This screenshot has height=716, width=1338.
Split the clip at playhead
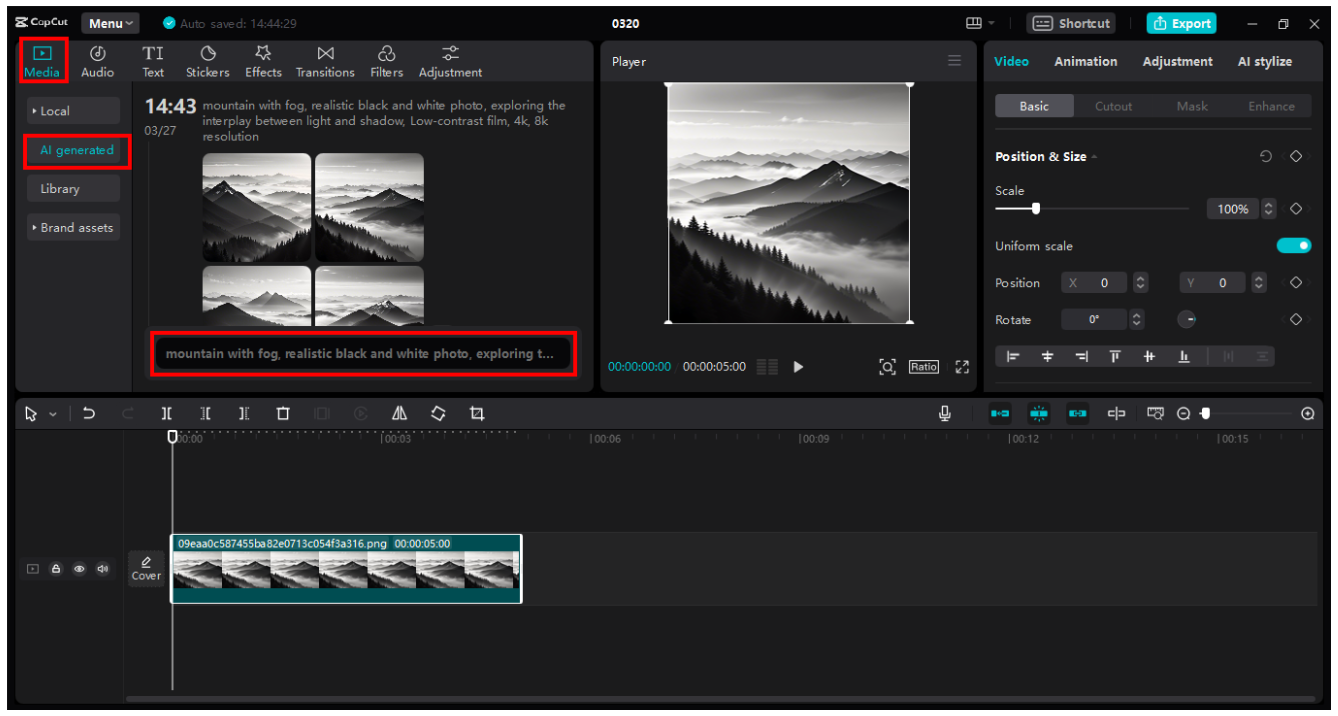(x=167, y=413)
